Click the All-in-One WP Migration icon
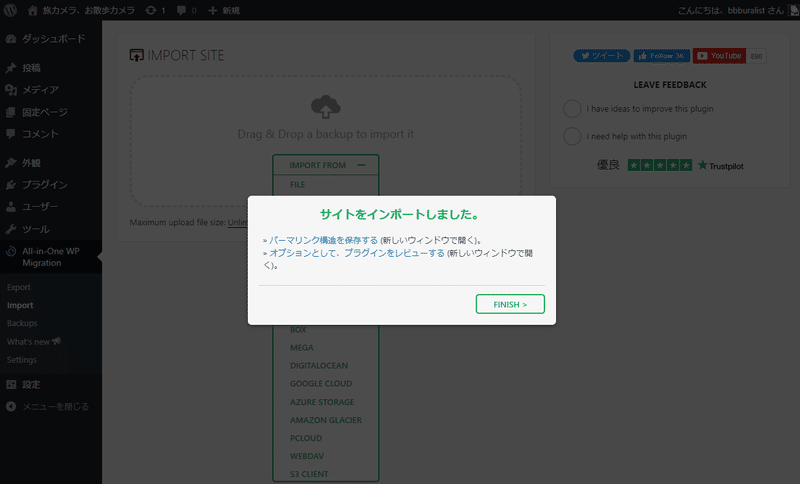The image size is (800, 484). 11,251
